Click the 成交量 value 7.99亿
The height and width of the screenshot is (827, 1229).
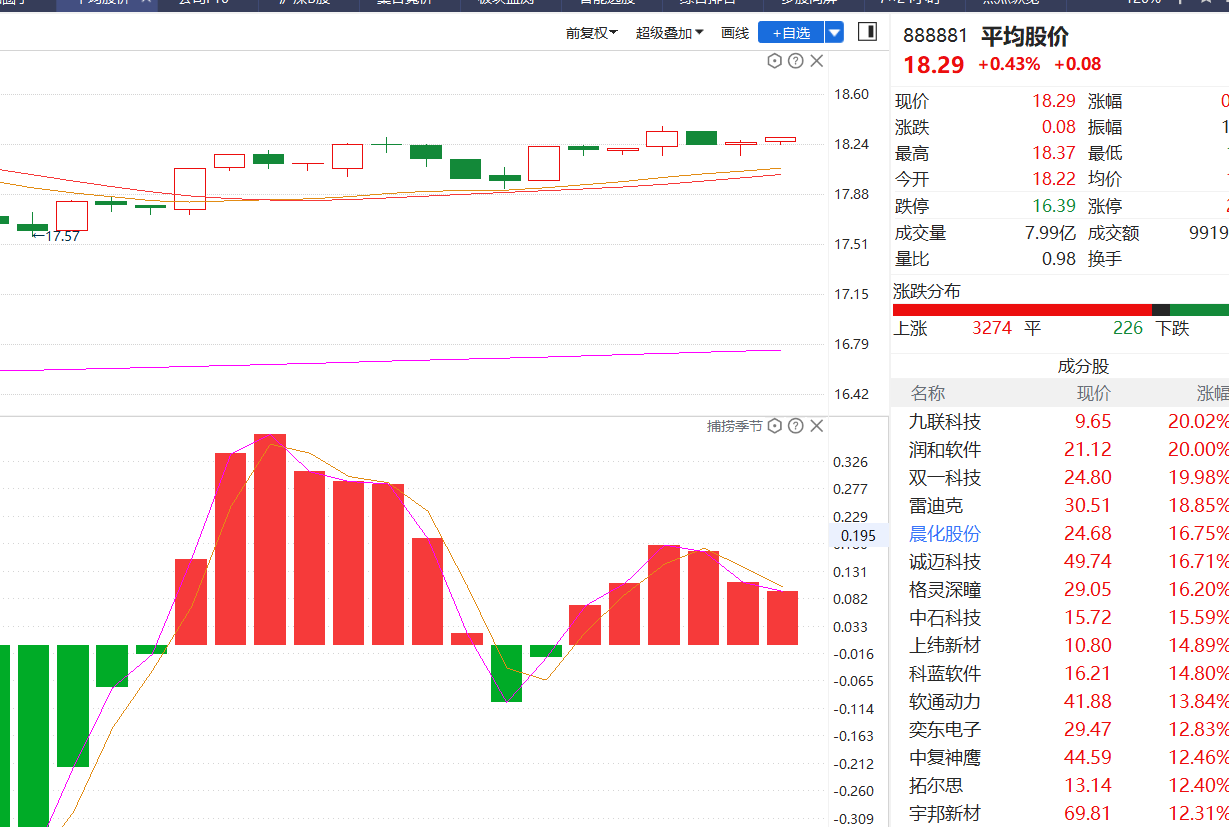pos(1051,233)
